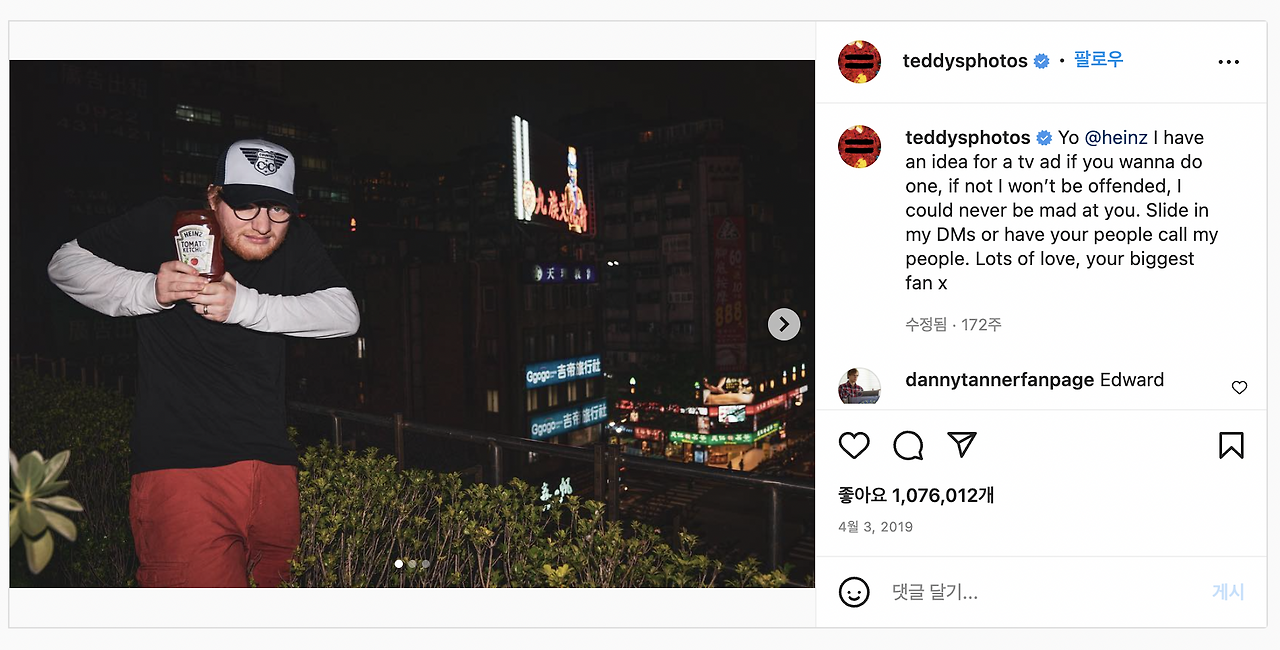
Task: Share the post with the paper plane icon
Action: pyautogui.click(x=962, y=445)
